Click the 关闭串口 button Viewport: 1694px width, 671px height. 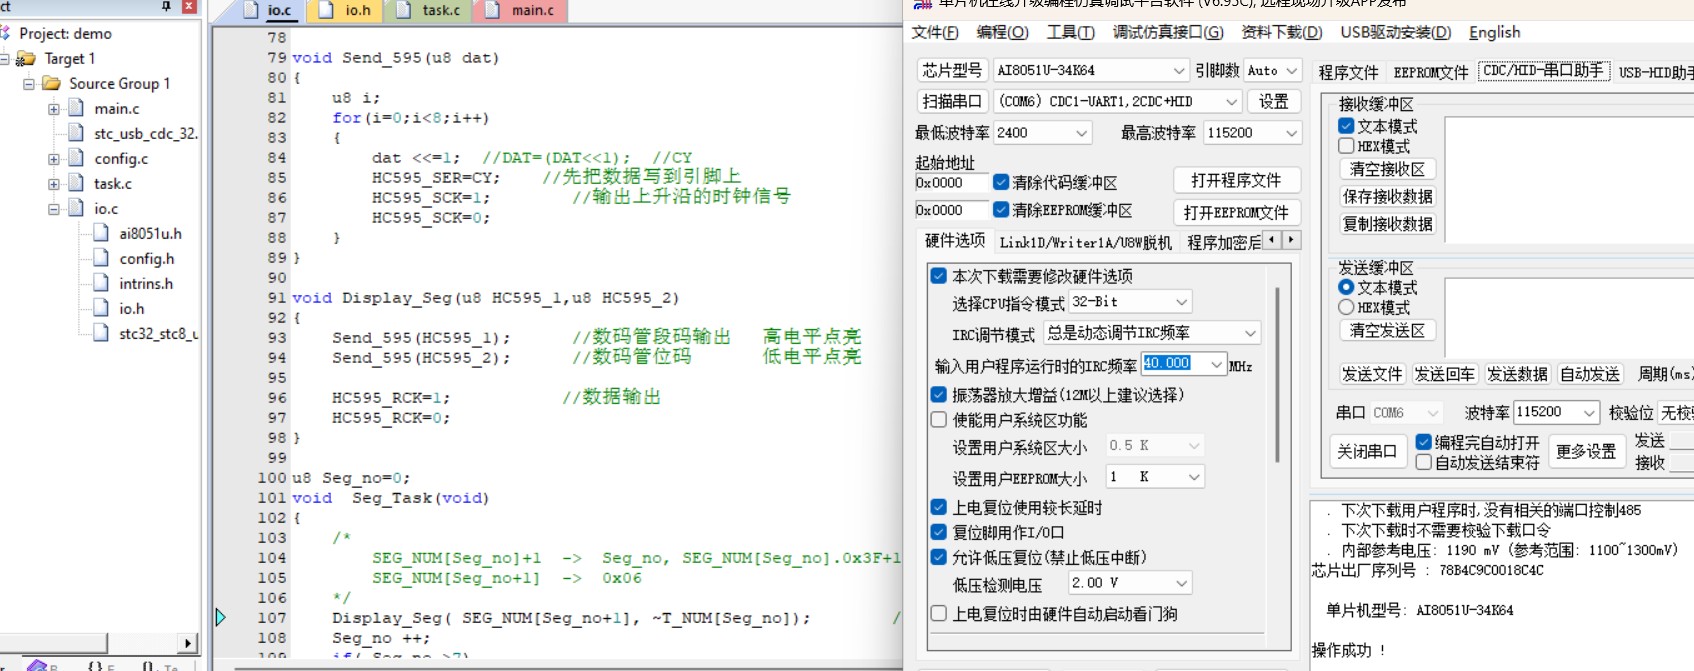[x=1366, y=451]
